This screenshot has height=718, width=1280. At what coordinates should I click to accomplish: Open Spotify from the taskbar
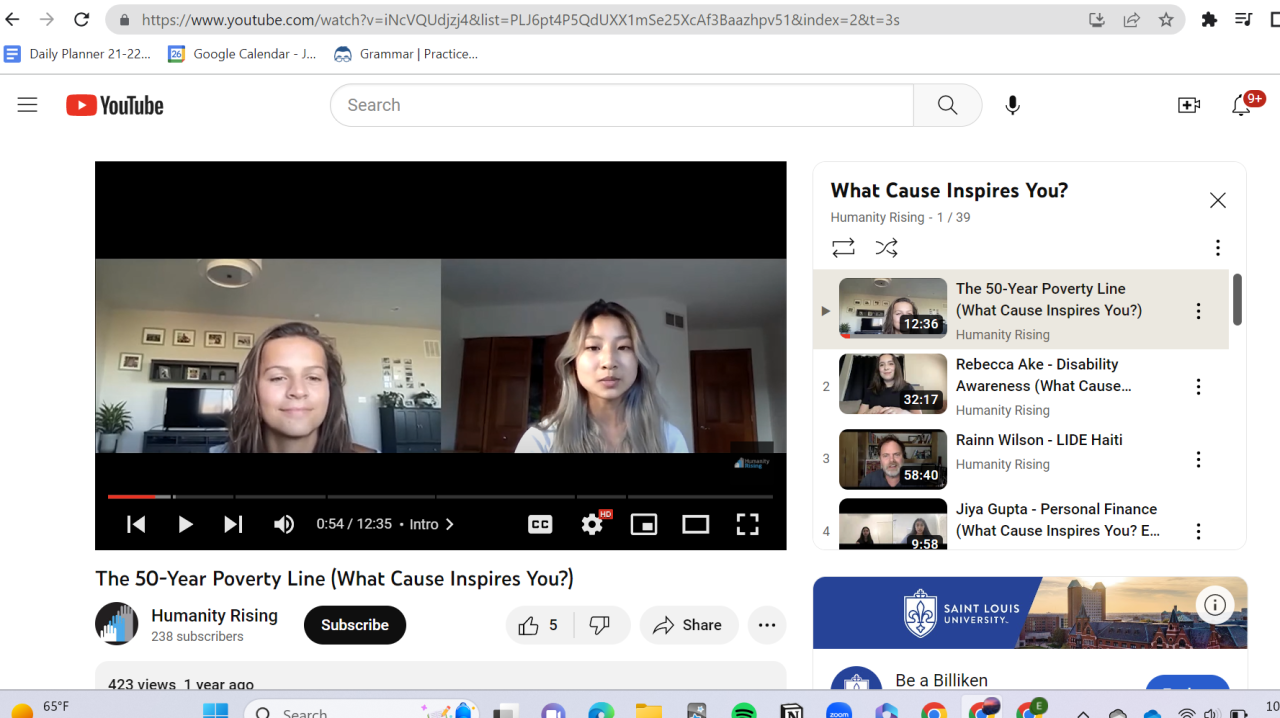click(x=743, y=711)
